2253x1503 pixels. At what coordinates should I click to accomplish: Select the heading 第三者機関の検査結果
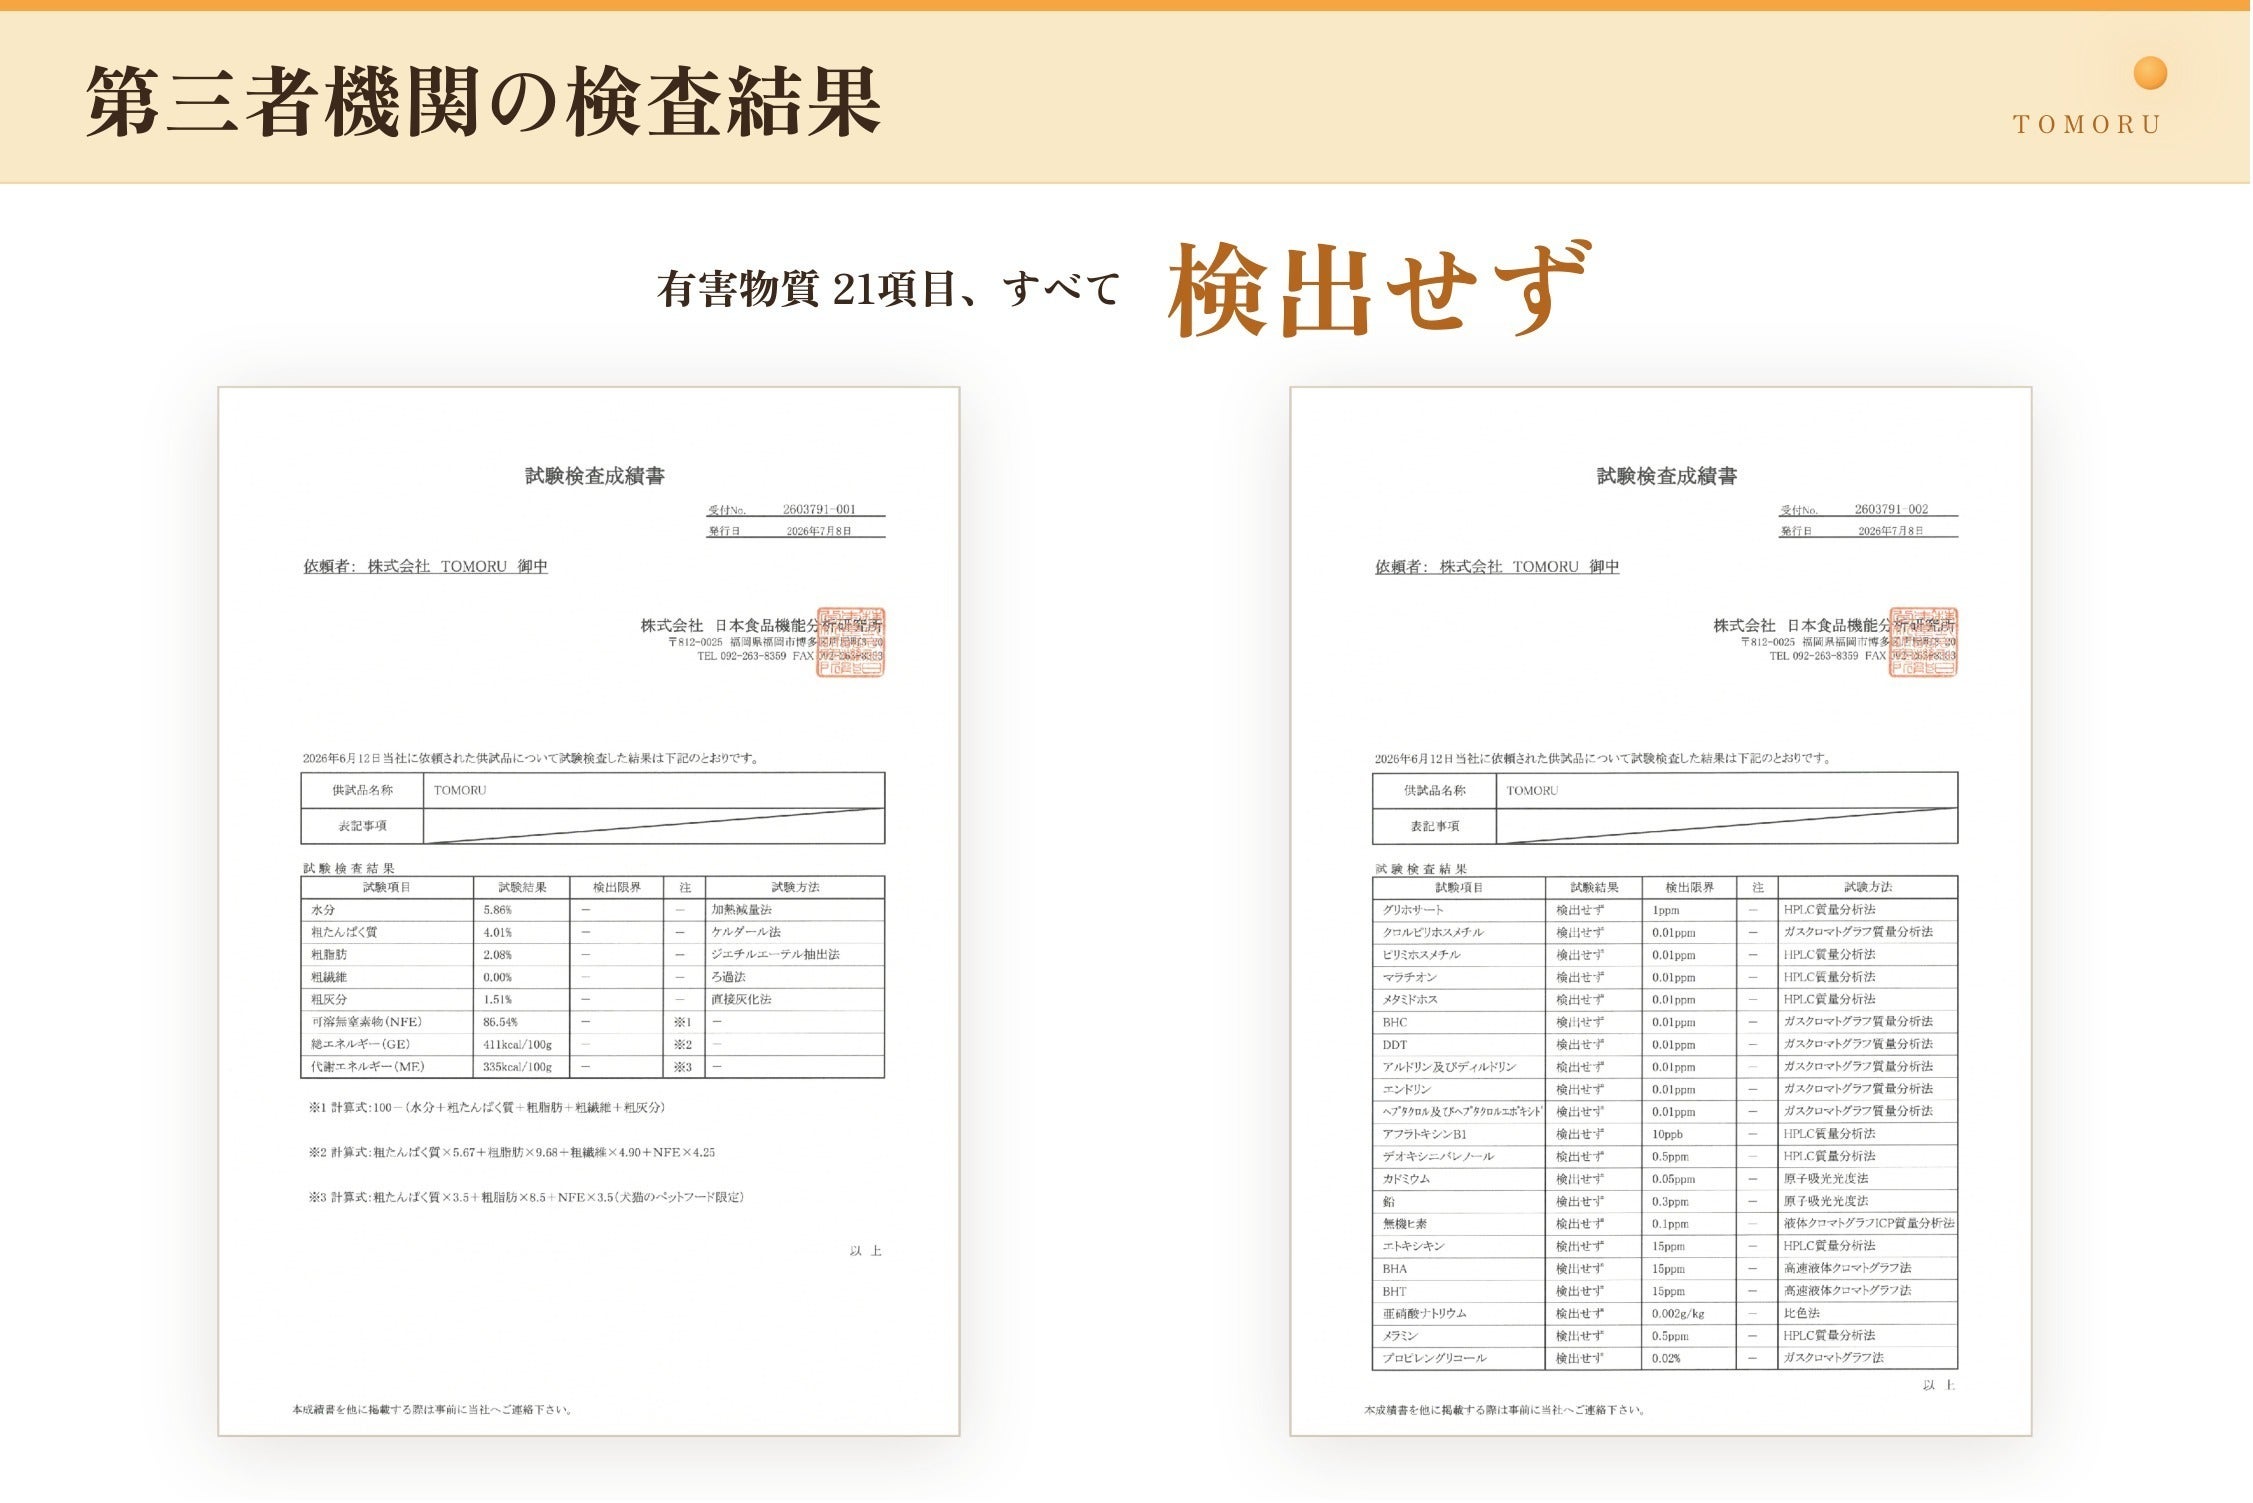[483, 101]
